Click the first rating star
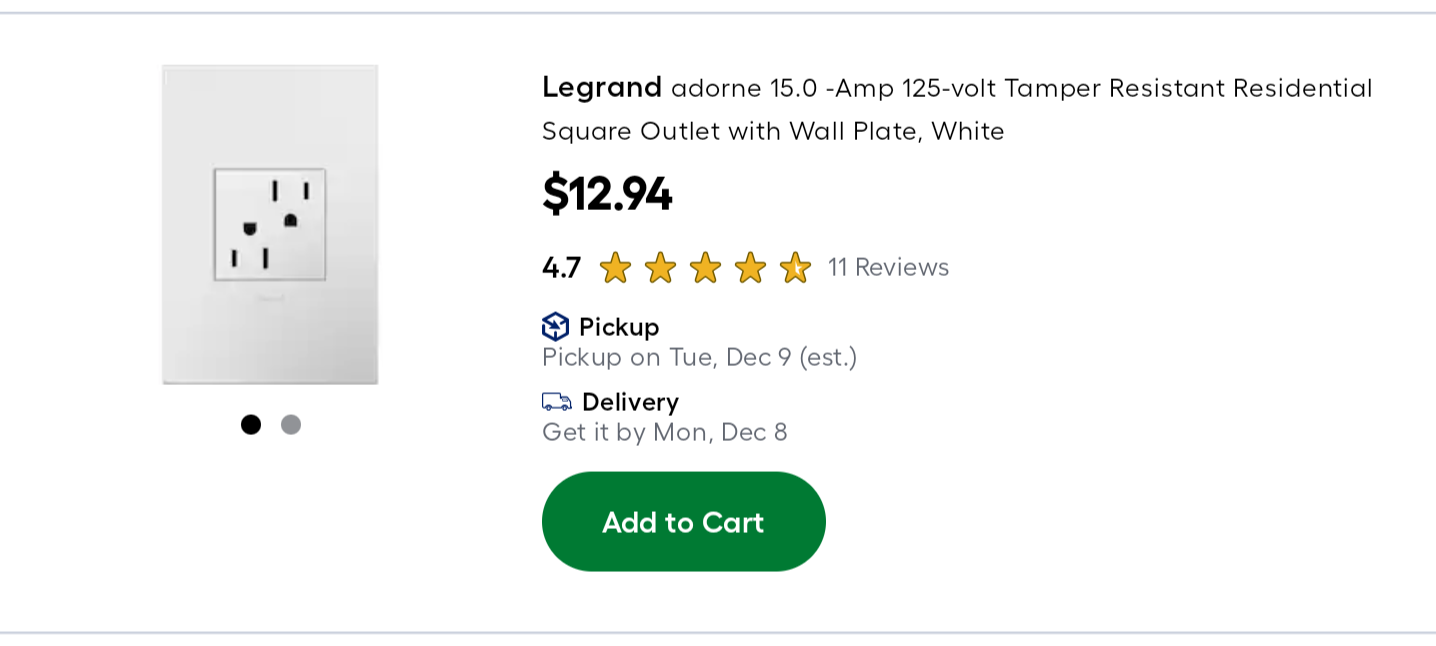Image resolution: width=1436 pixels, height=646 pixels. coord(615,268)
